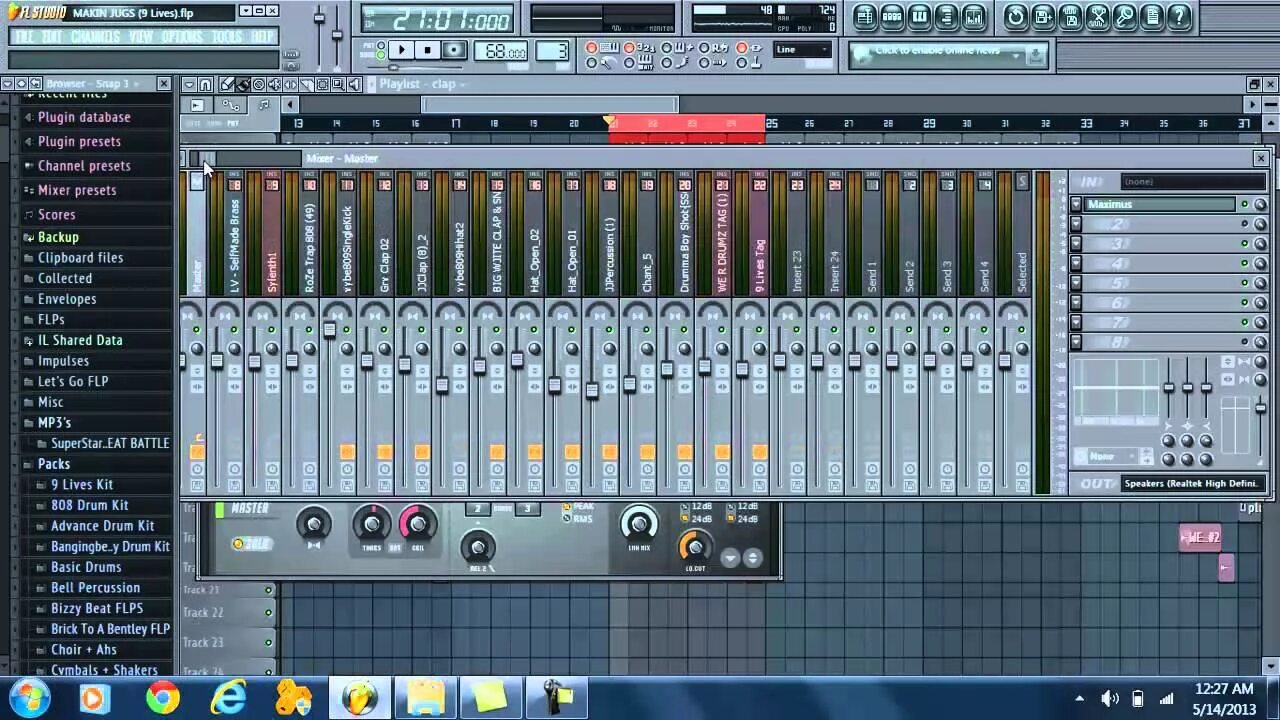Expand the Backup folder in Browser

pyautogui.click(x=58, y=237)
